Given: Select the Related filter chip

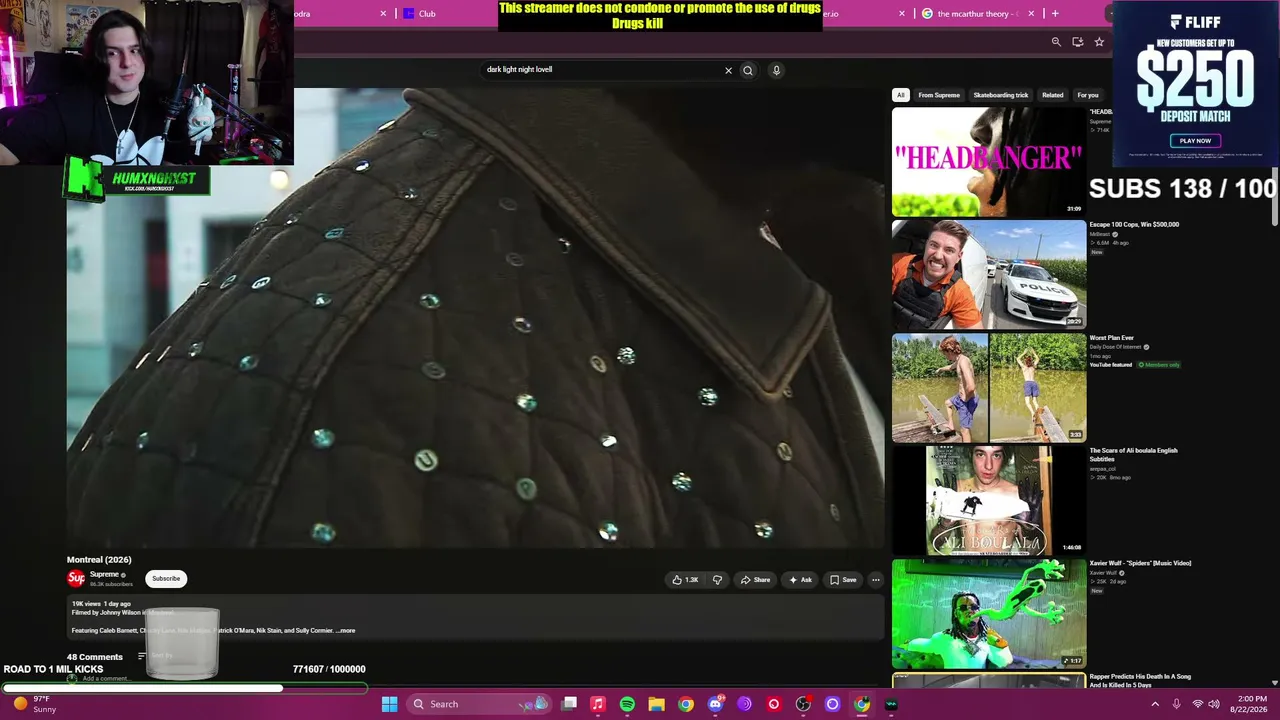Looking at the screenshot, I should point(1053,95).
